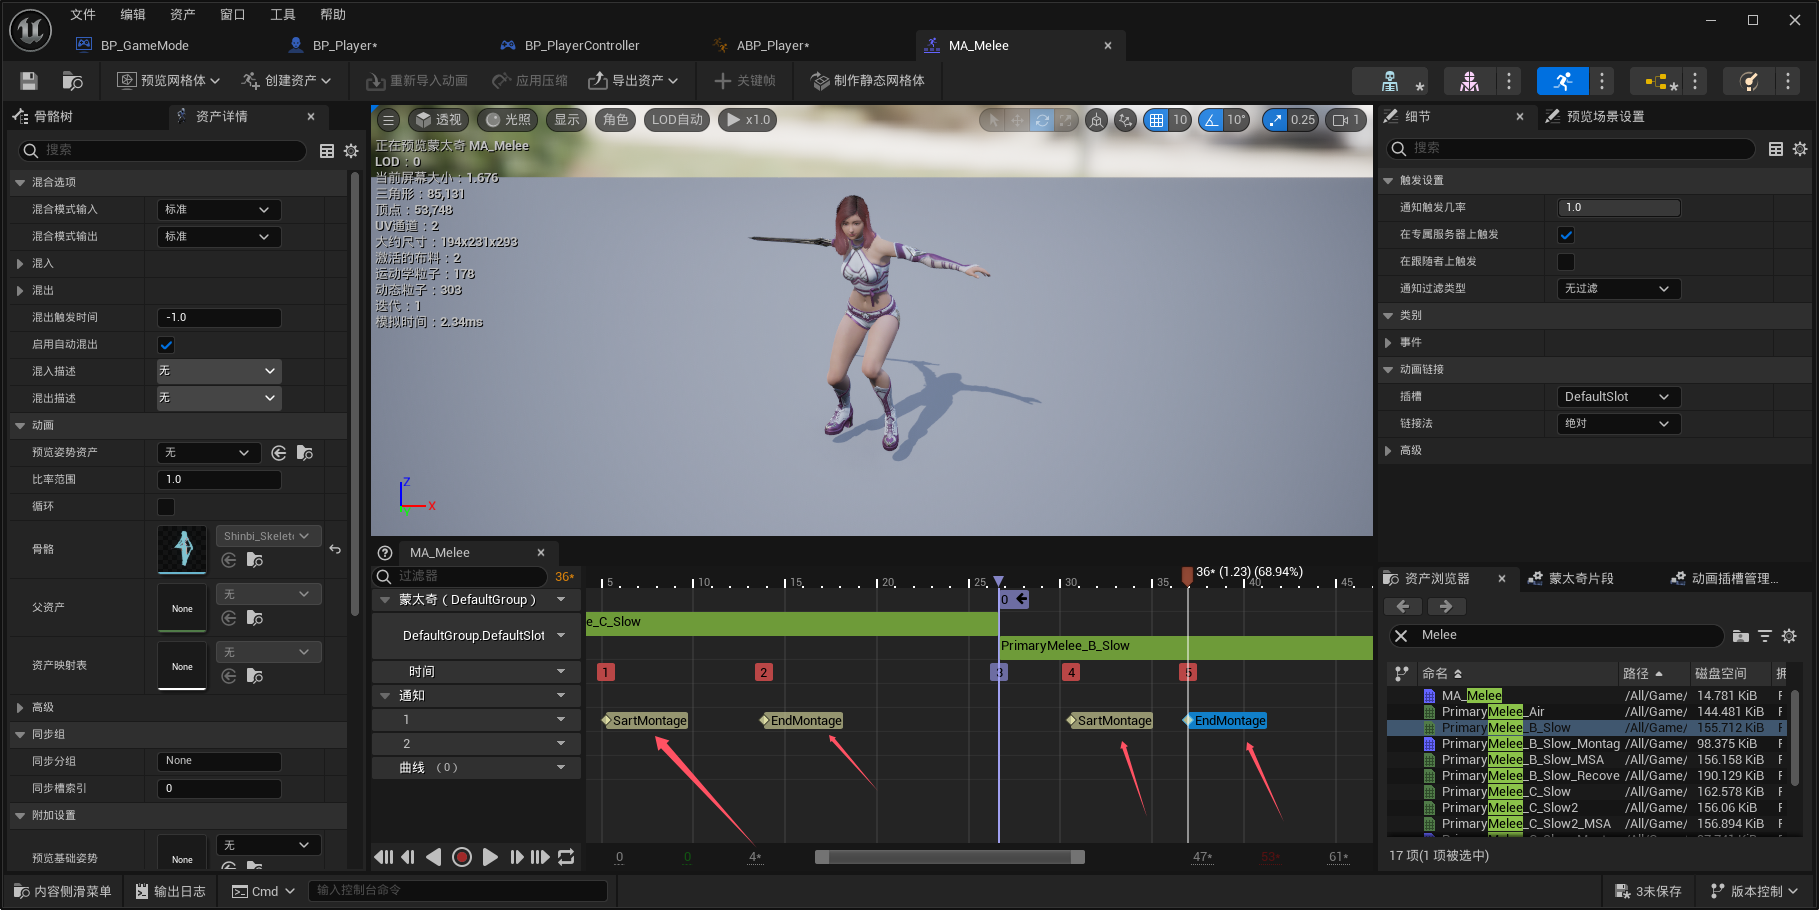Viewport: 1819px width, 910px height.
Task: Collapse the 蒙太奇 DefaultGroup track
Action: tap(385, 600)
